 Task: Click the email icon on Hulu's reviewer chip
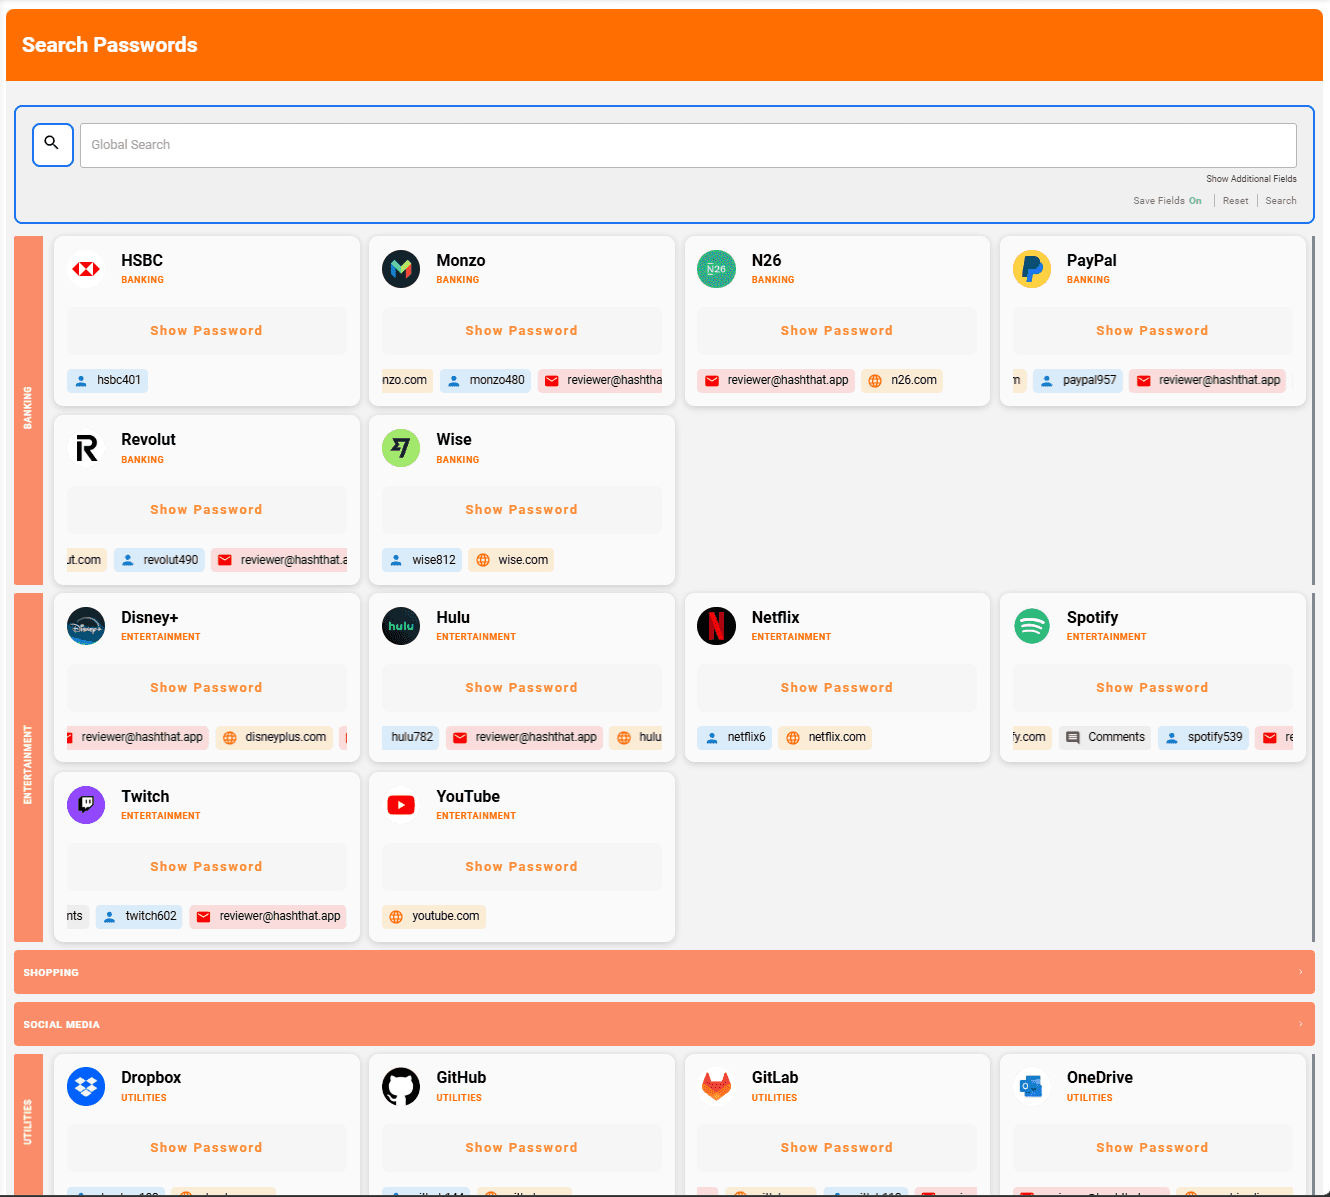pos(460,737)
